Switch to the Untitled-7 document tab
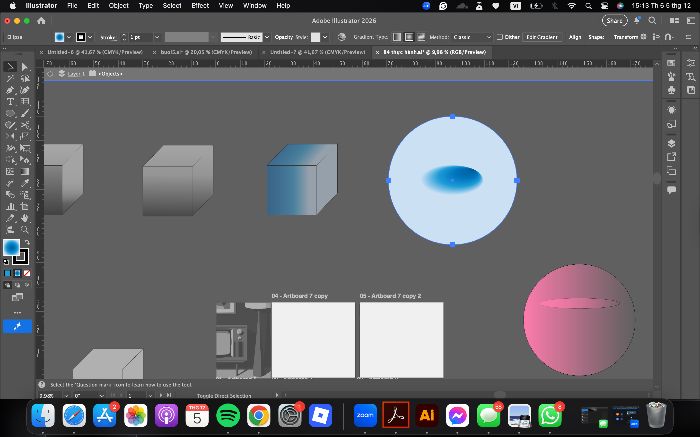Image resolution: width=700 pixels, height=437 pixels. [x=317, y=52]
